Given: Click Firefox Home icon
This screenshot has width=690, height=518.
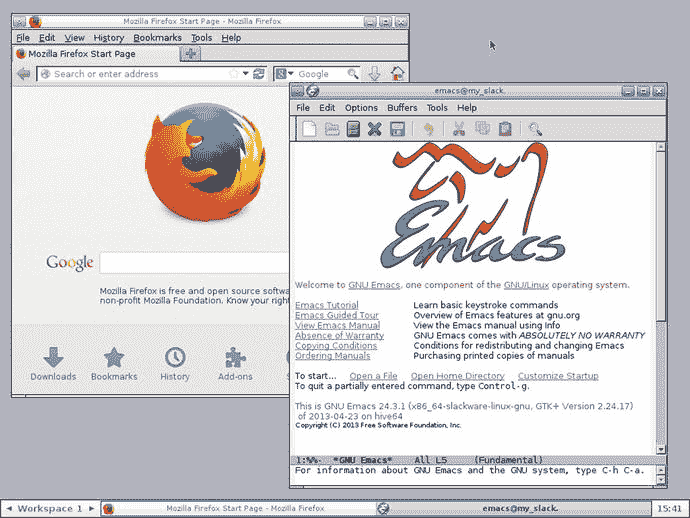Looking at the screenshot, I should coord(397,73).
